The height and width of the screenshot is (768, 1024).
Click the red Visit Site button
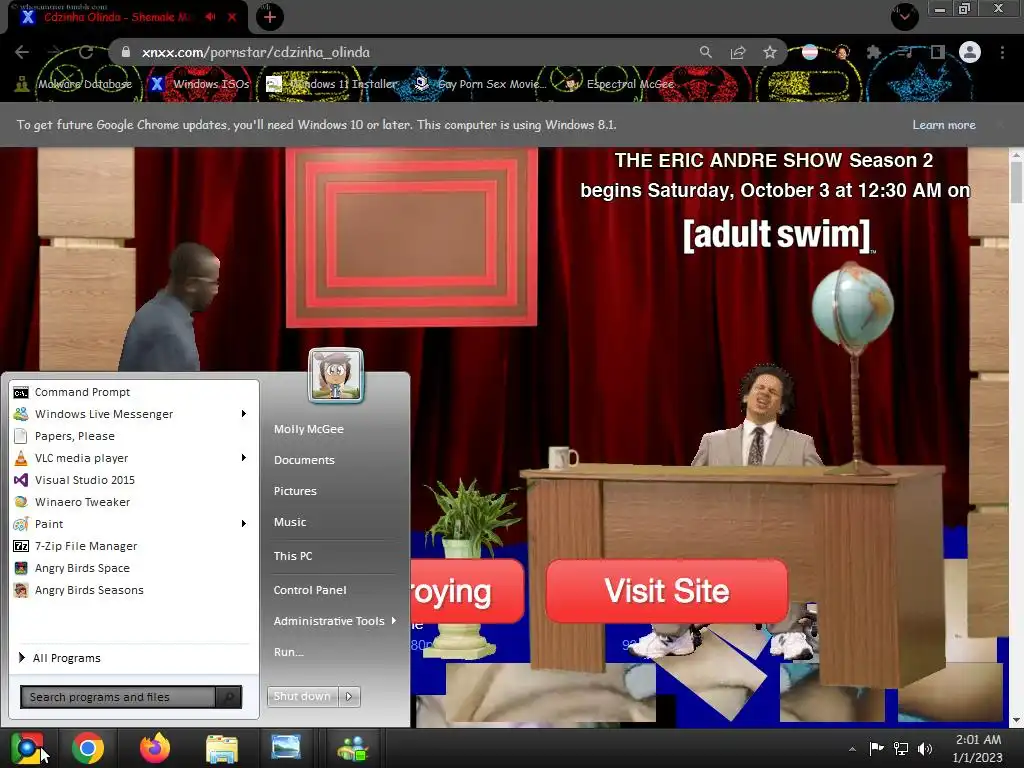(x=667, y=591)
